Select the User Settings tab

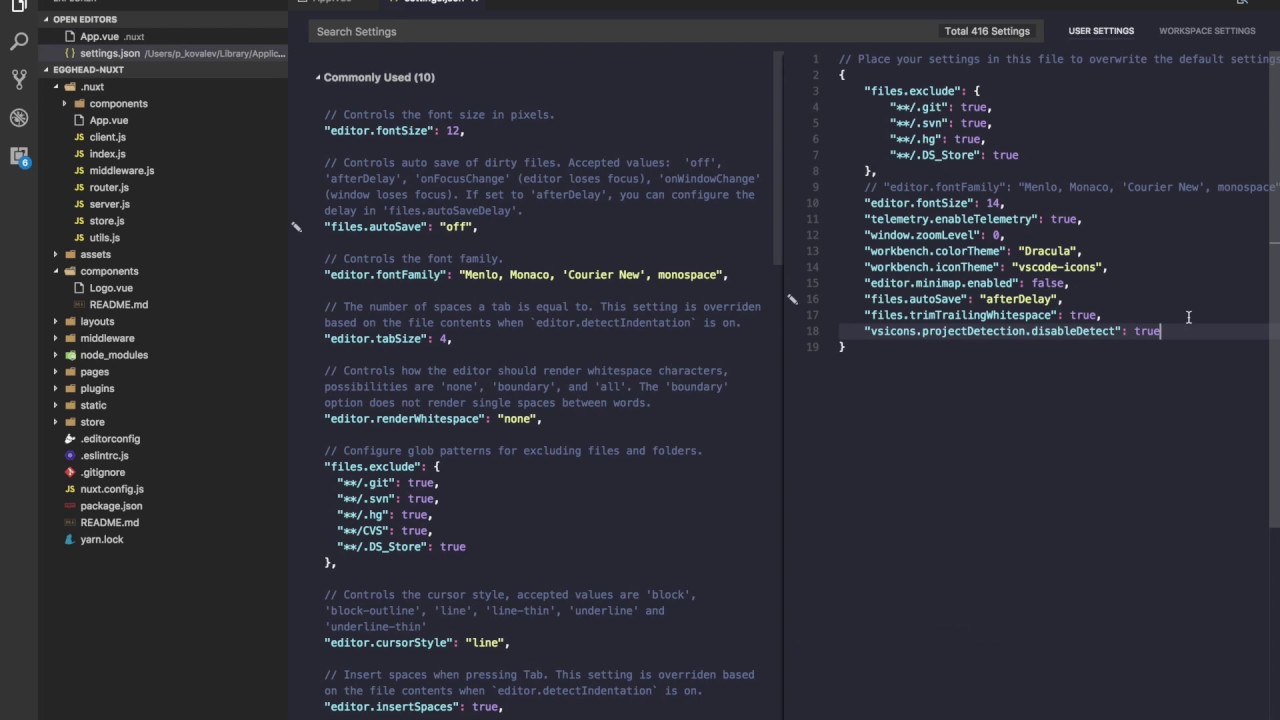[x=1100, y=31]
